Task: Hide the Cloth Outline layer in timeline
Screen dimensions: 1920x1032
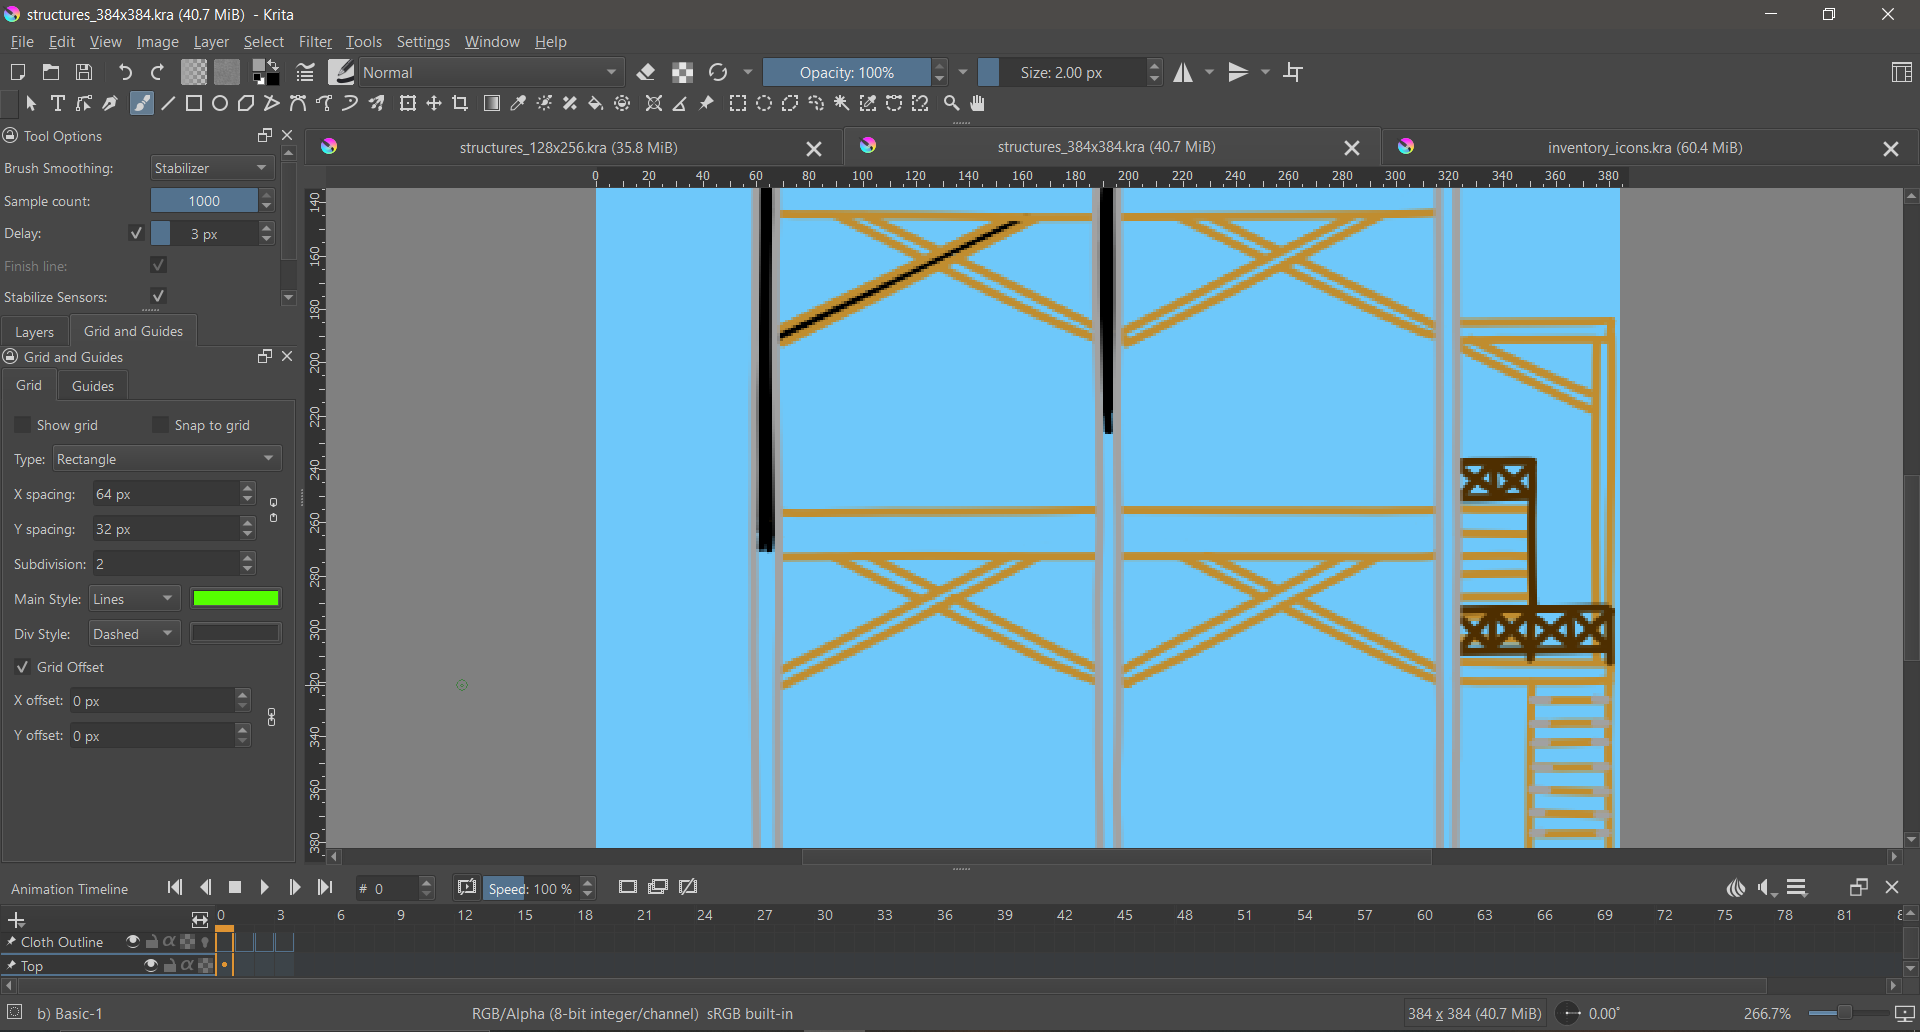Action: tap(132, 942)
